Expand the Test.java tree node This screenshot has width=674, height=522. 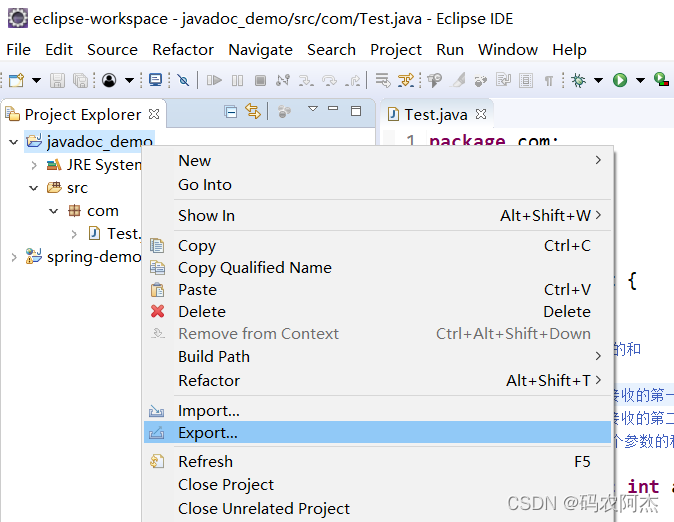pos(74,234)
